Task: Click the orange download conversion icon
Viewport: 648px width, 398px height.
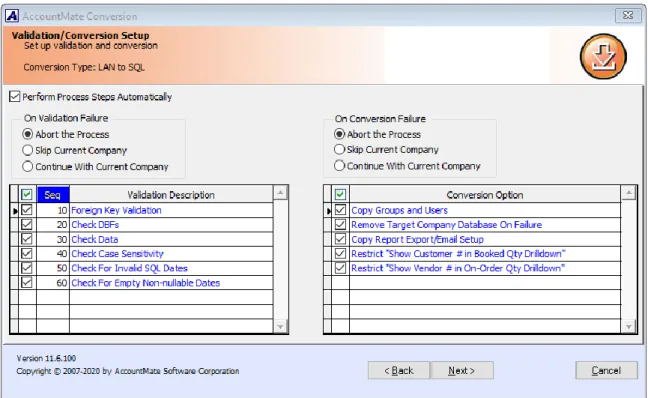Action: coord(603,57)
